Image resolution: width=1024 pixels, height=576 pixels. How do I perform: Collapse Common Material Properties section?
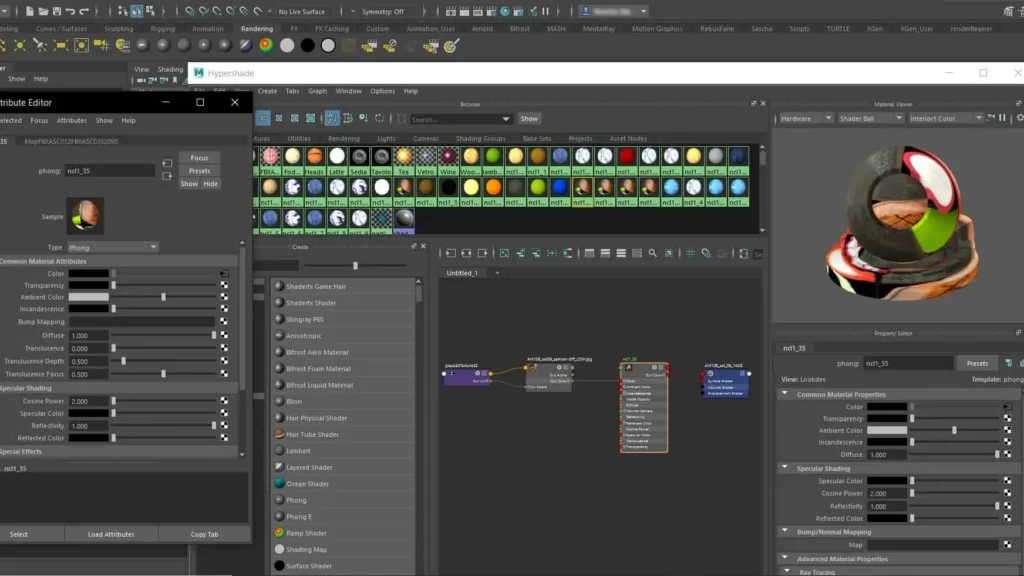(785, 394)
